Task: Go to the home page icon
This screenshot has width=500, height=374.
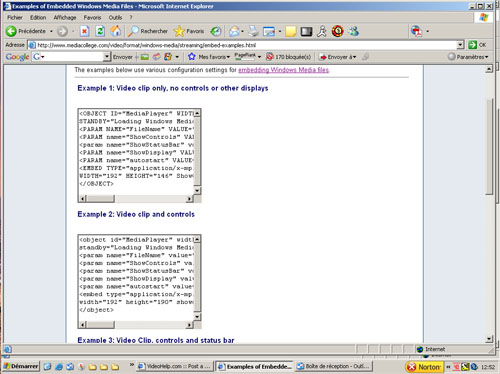Action: pyautogui.click(x=116, y=31)
